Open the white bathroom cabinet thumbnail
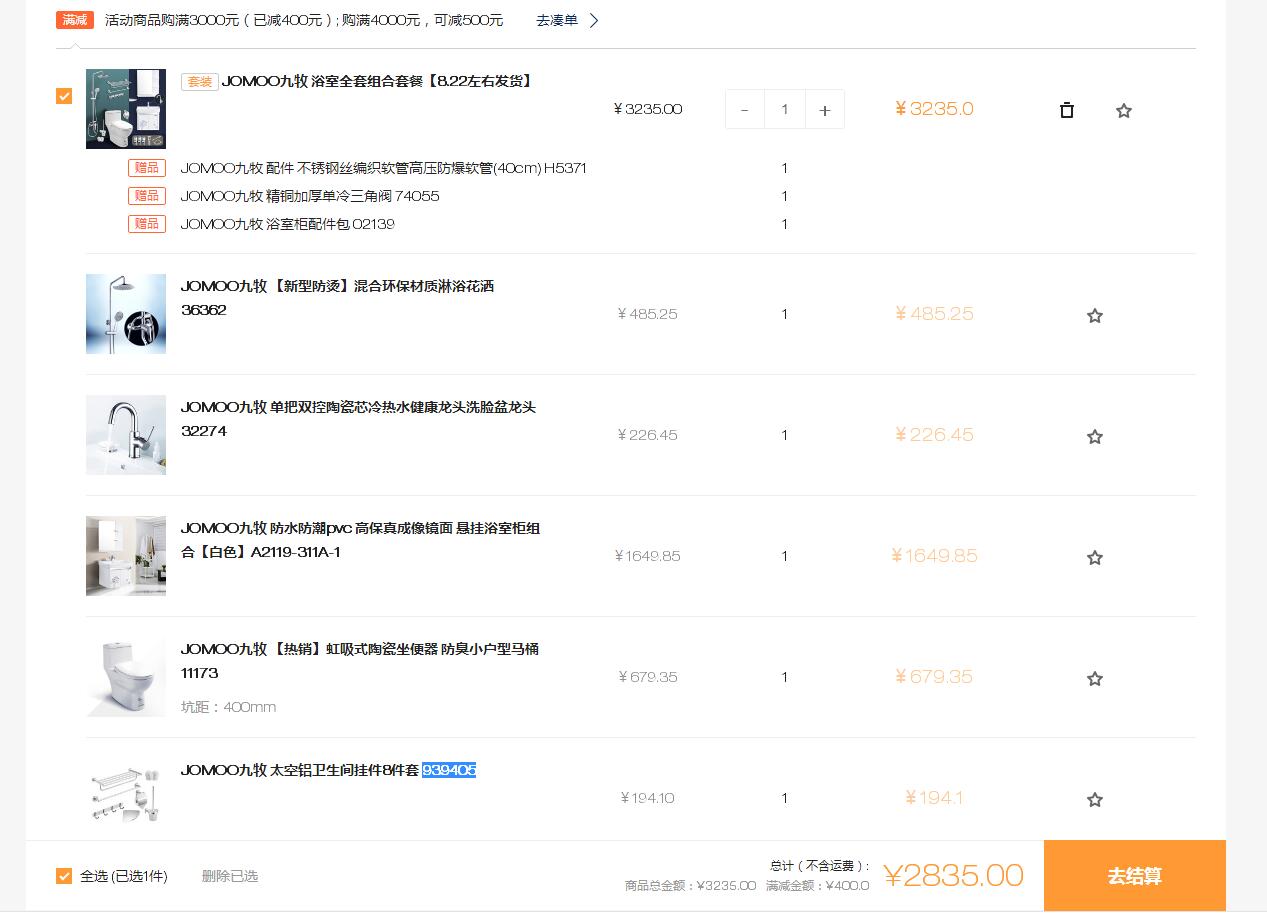Screen dimensions: 1267x916 tap(126, 556)
